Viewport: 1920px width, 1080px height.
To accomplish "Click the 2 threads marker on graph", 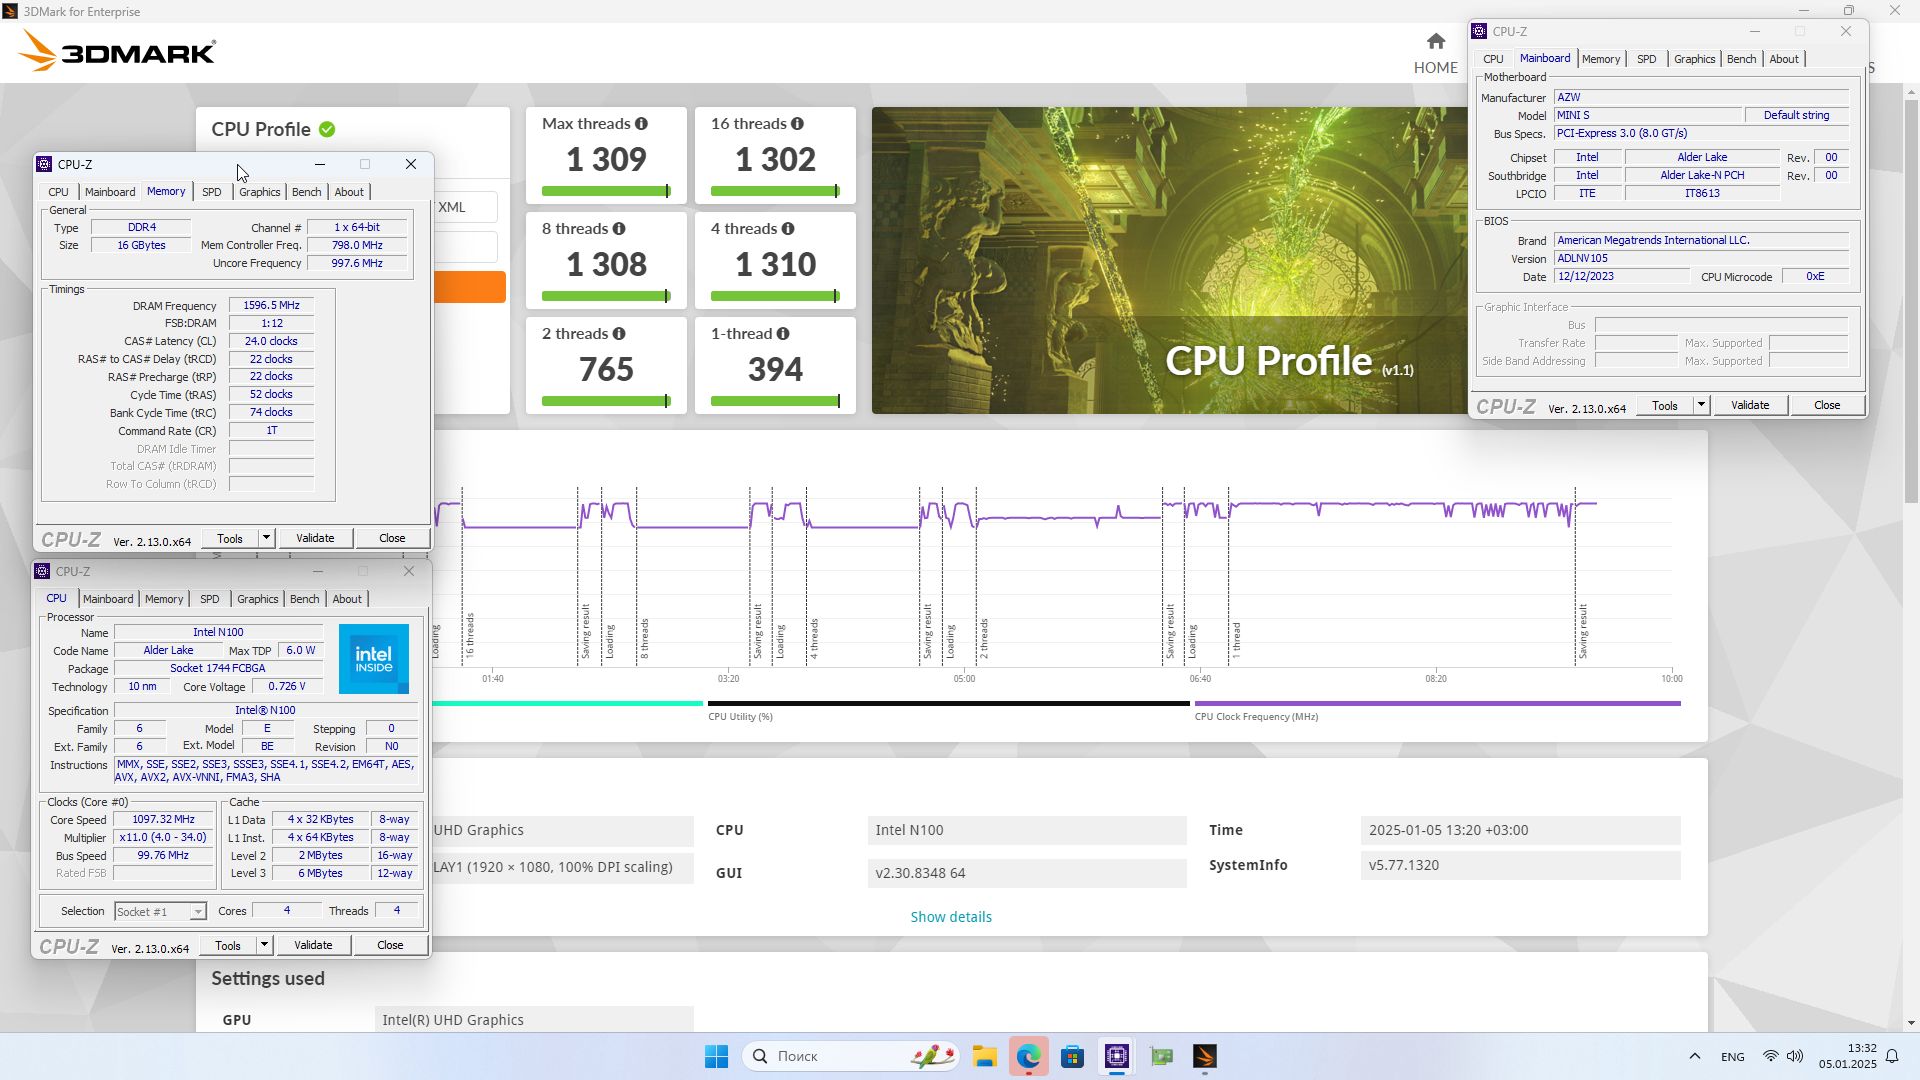I will [x=984, y=638].
